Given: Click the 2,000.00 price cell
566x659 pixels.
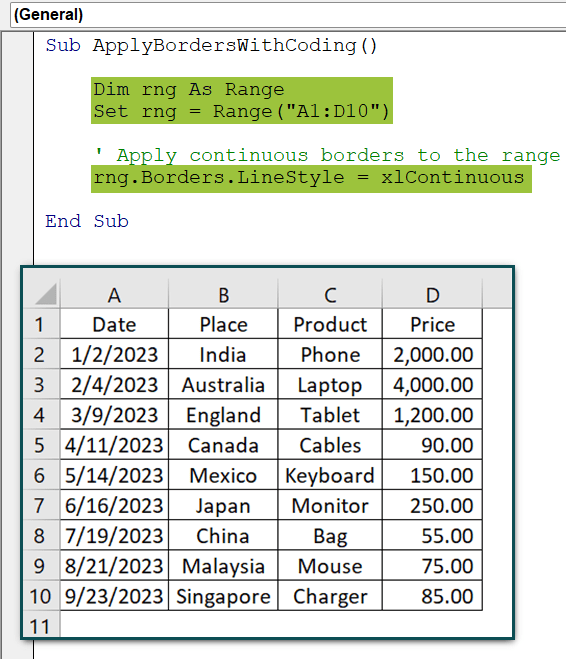Looking at the screenshot, I should [432, 354].
